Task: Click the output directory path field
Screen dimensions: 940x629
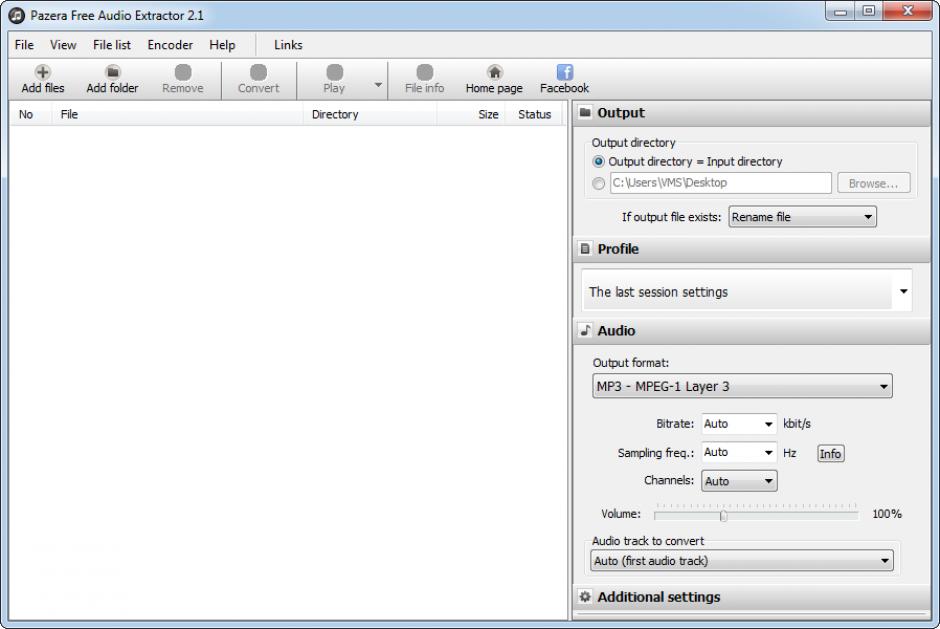Action: point(721,183)
